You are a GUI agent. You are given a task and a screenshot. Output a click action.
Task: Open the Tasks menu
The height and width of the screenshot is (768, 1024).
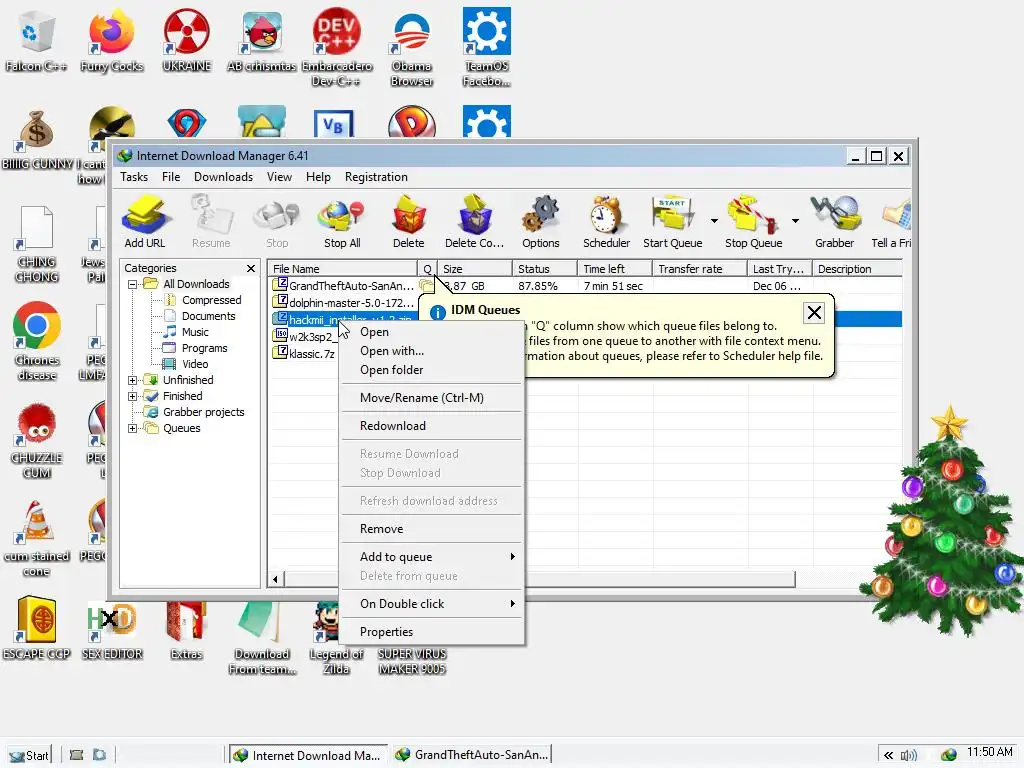[134, 177]
